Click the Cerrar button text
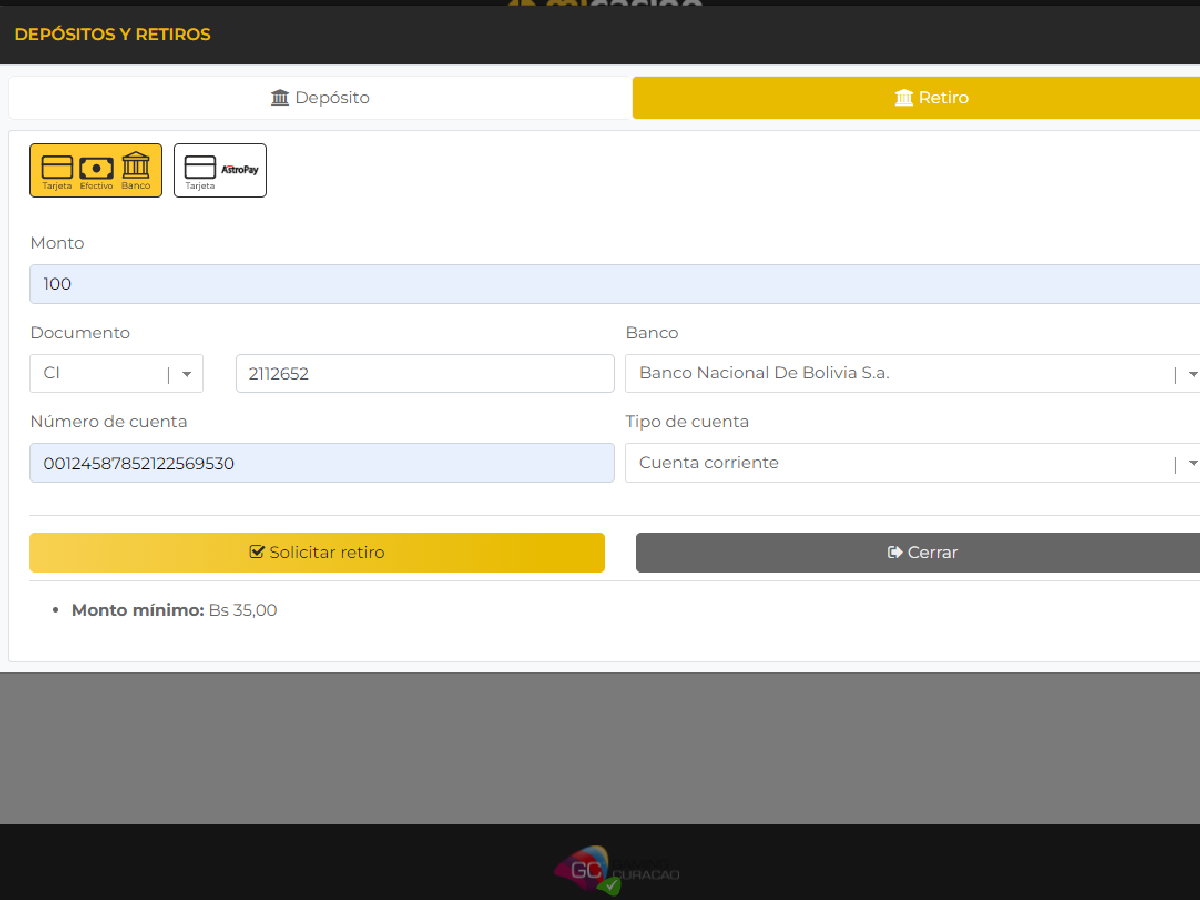The width and height of the screenshot is (1200, 900). coord(932,552)
